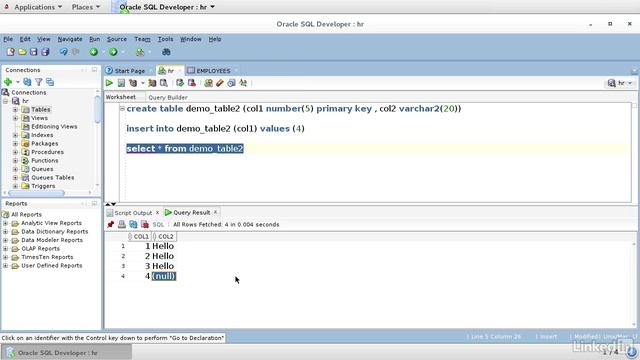Viewport: 640px width, 360px height.
Task: Click the Clear eraser icon in worksheet toolbar
Action: (x=220, y=83)
